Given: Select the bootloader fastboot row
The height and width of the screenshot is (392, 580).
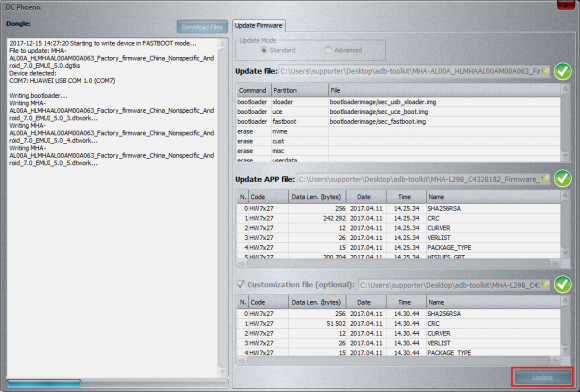Looking at the screenshot, I should pyautogui.click(x=398, y=121).
